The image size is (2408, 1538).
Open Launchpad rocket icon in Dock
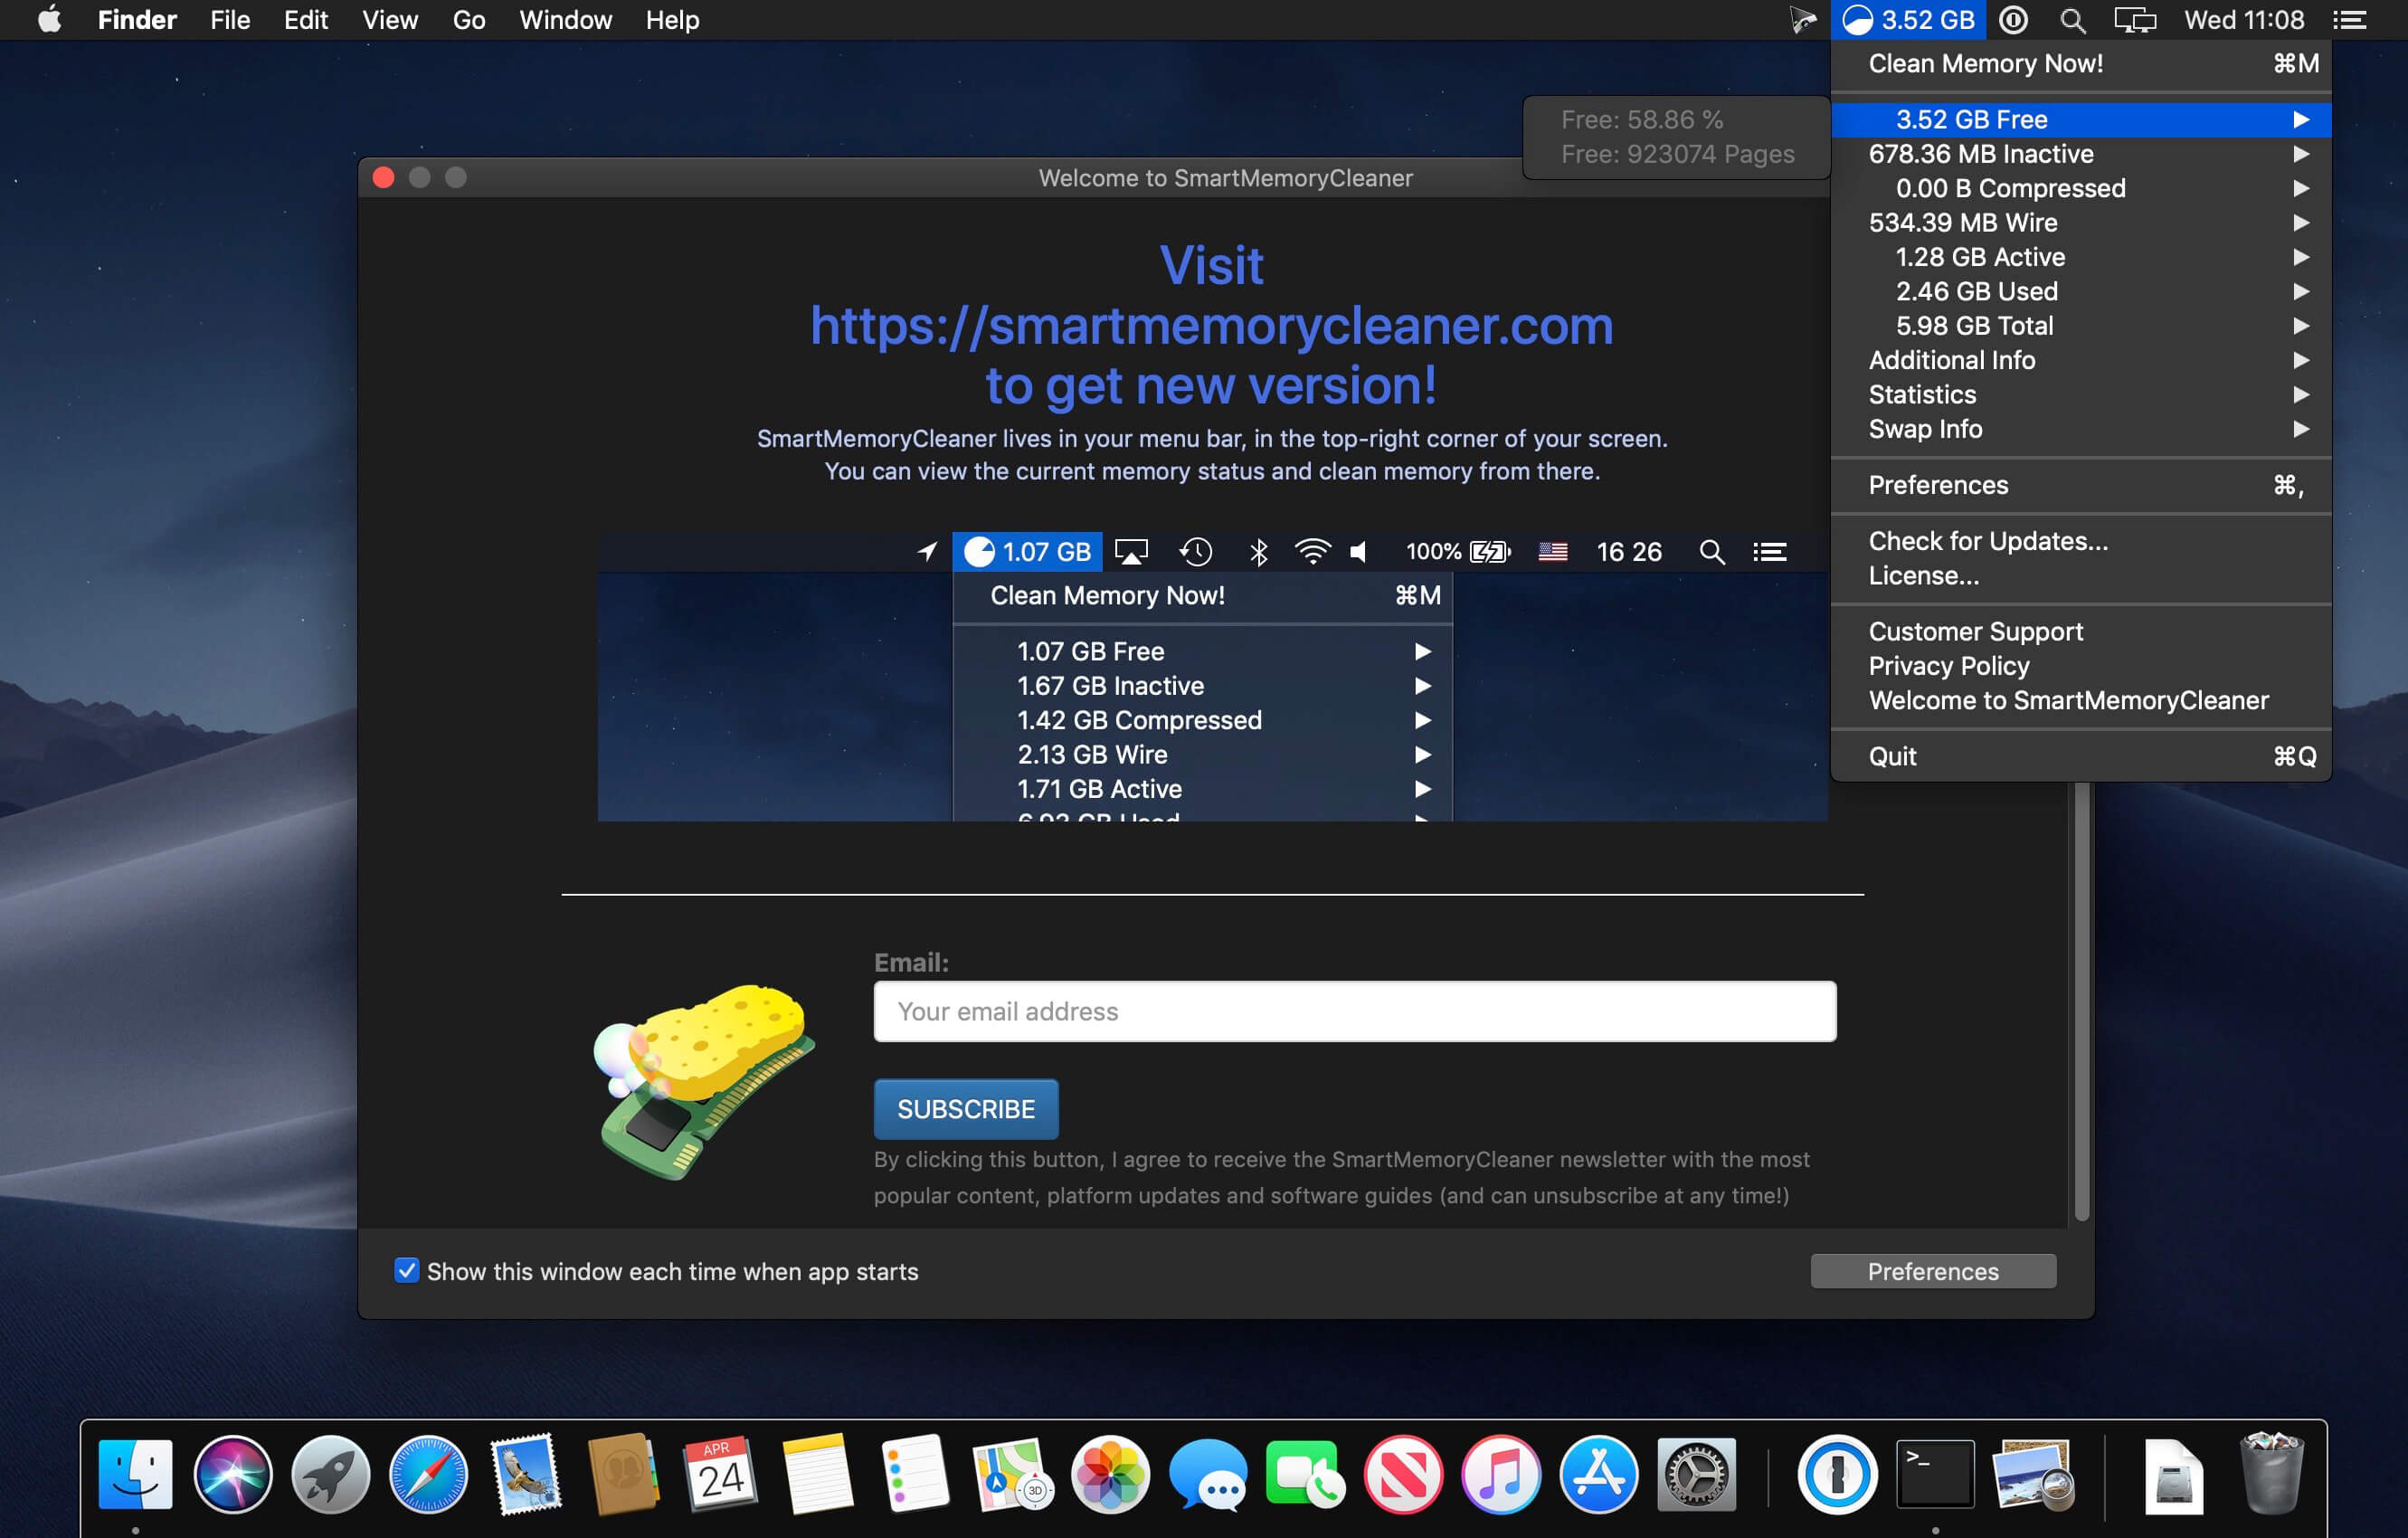click(x=330, y=1474)
